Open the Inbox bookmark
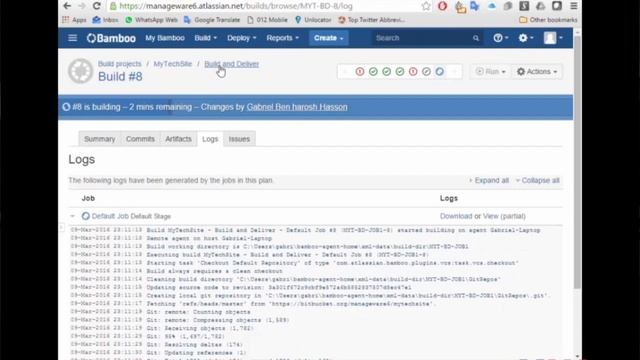 [105, 20]
